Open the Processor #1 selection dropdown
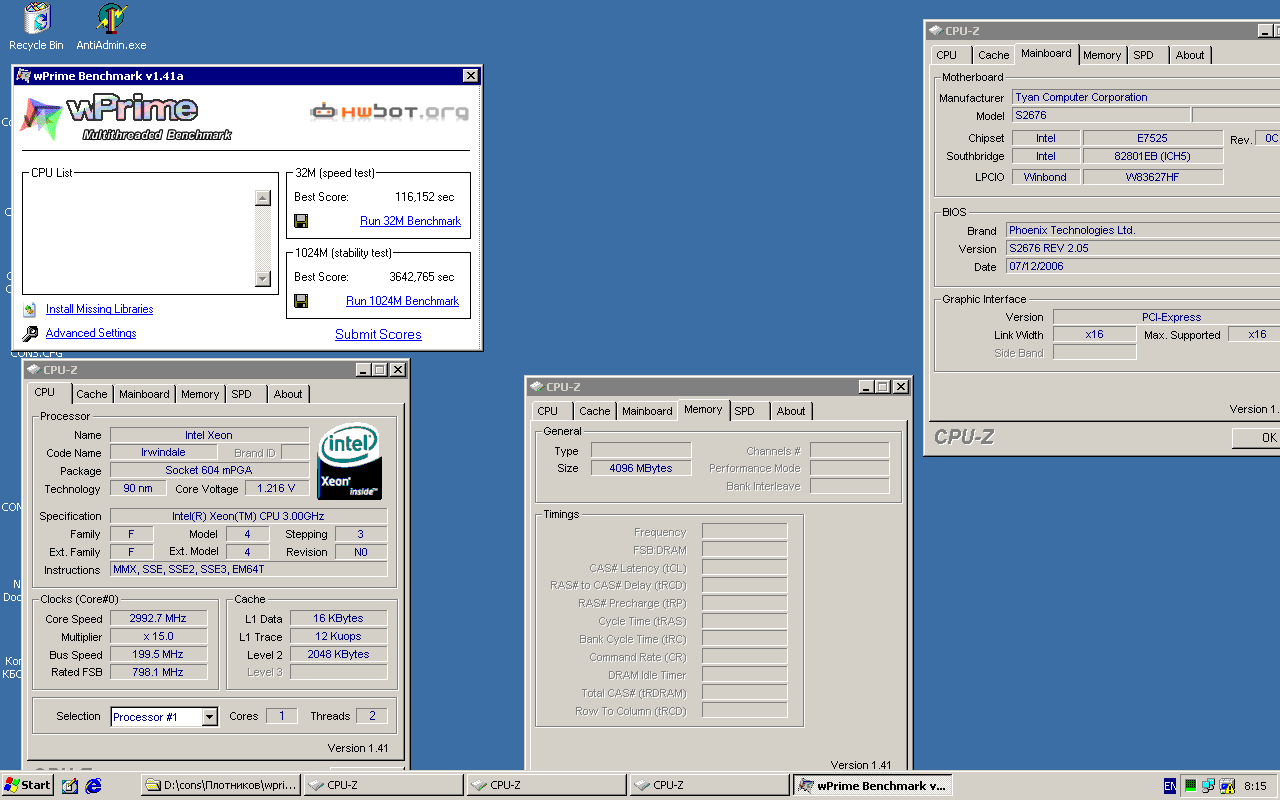 (x=209, y=717)
